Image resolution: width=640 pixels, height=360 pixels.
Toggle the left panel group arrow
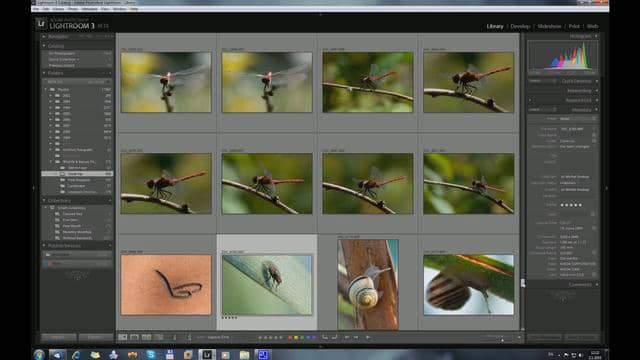coord(33,188)
